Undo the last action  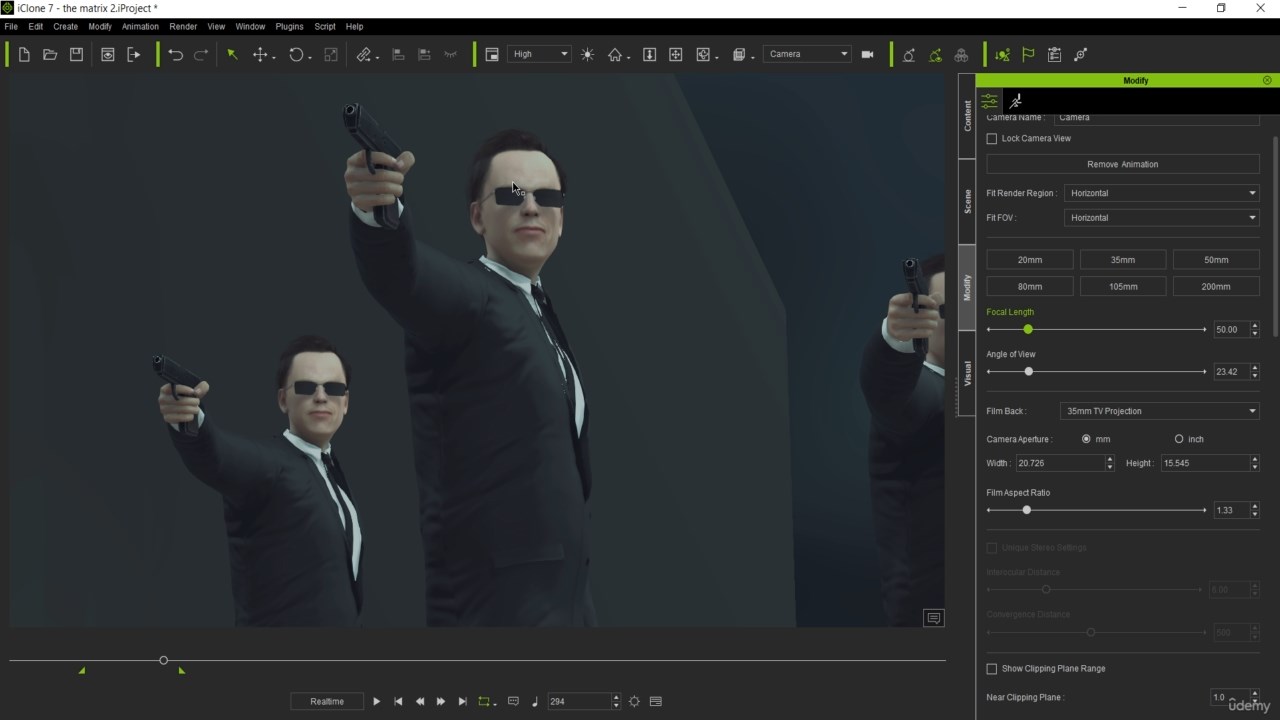pyautogui.click(x=176, y=55)
